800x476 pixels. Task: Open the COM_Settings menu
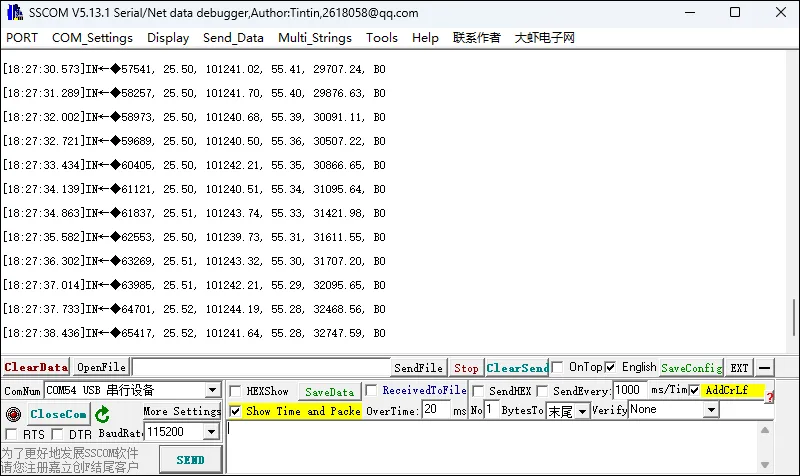[92, 38]
